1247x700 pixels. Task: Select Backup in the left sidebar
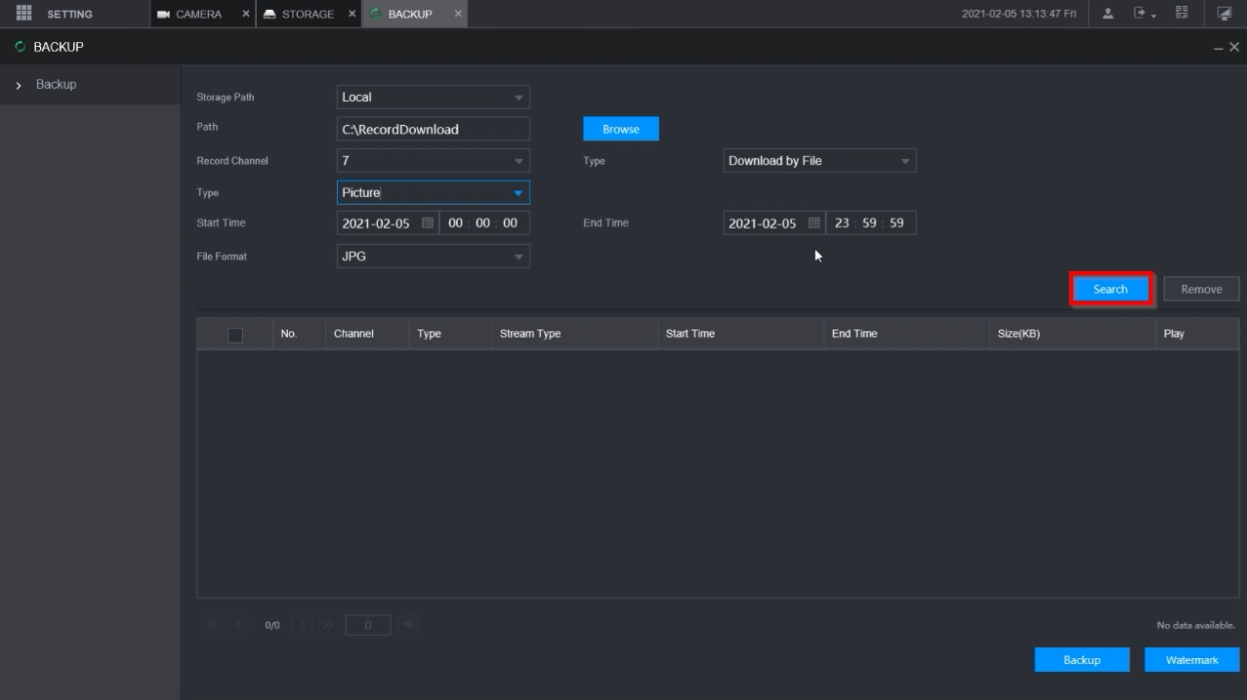click(x=56, y=85)
